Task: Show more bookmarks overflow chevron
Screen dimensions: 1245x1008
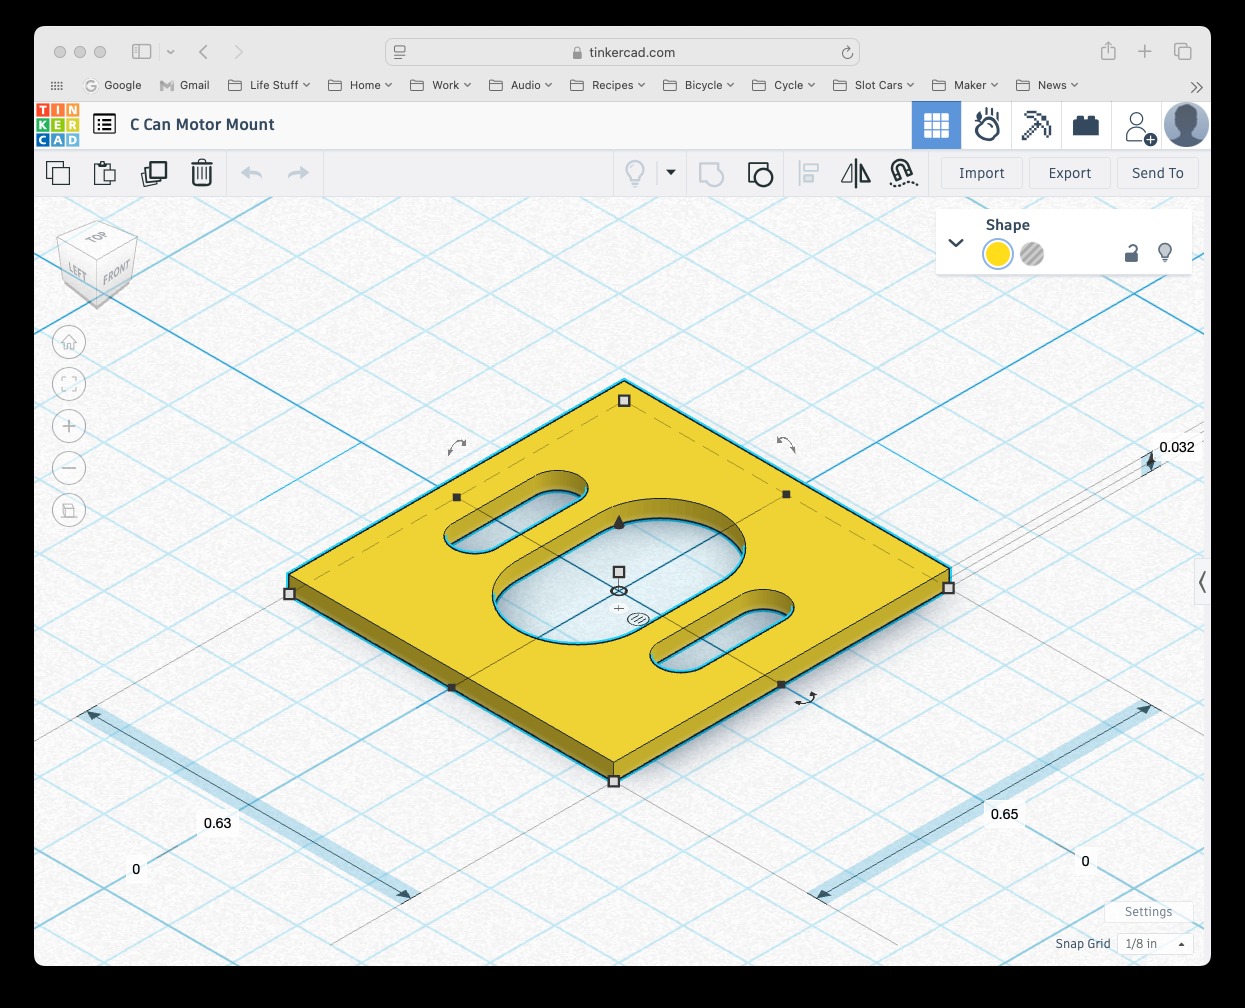Action: coord(1196,87)
